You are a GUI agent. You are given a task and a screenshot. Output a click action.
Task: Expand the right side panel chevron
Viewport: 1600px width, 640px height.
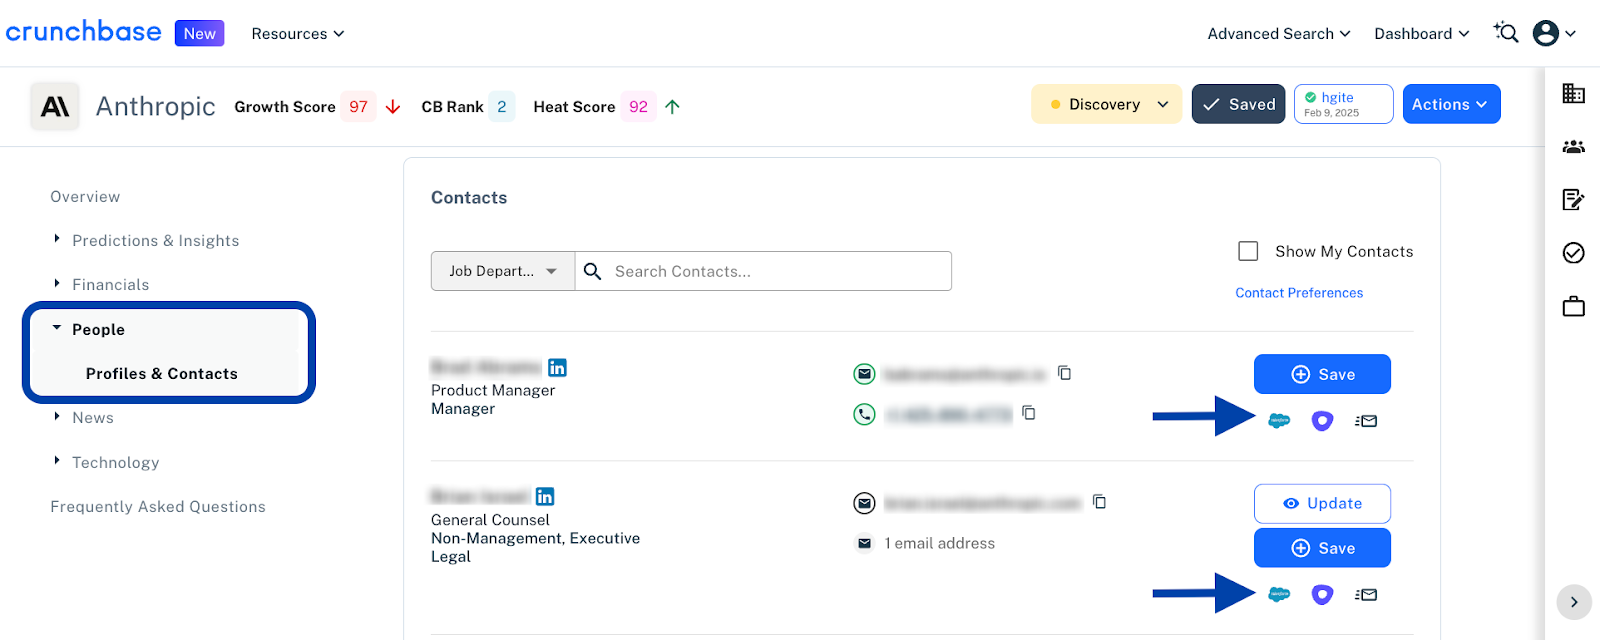(1574, 602)
